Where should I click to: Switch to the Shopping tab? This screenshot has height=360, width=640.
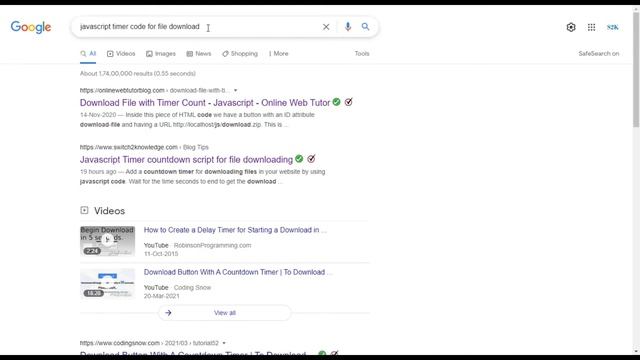coord(240,53)
